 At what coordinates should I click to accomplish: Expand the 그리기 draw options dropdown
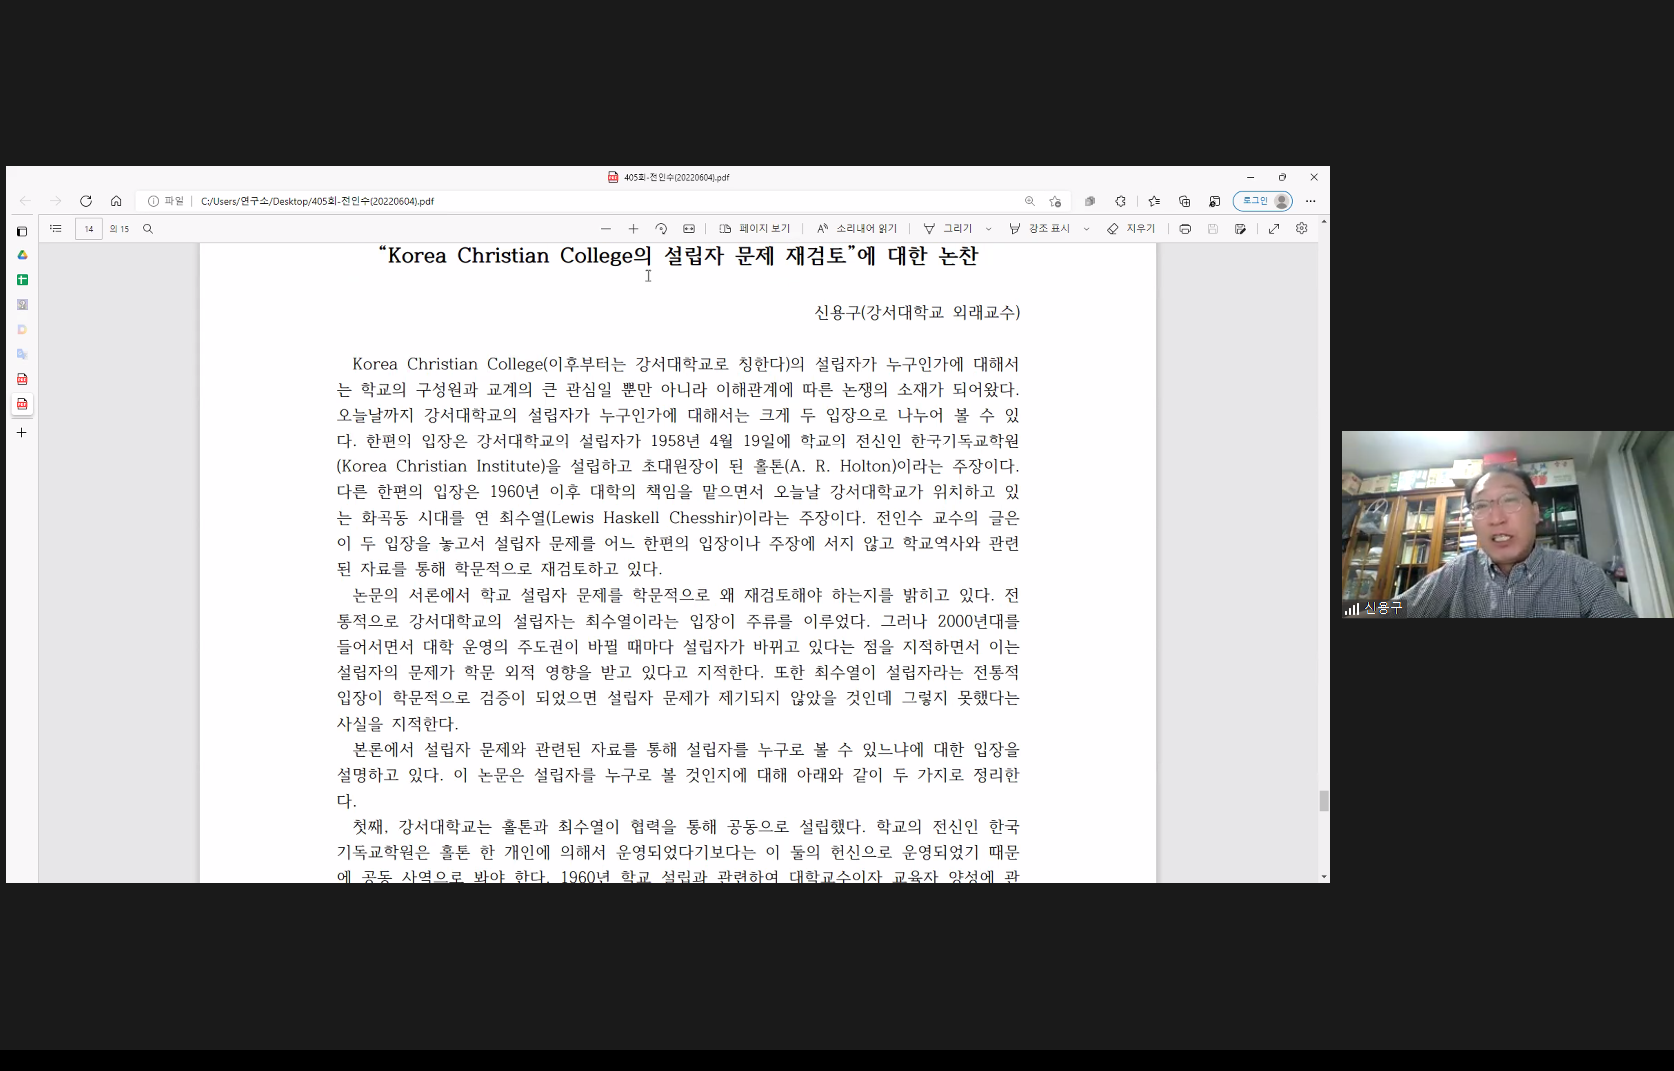point(989,229)
